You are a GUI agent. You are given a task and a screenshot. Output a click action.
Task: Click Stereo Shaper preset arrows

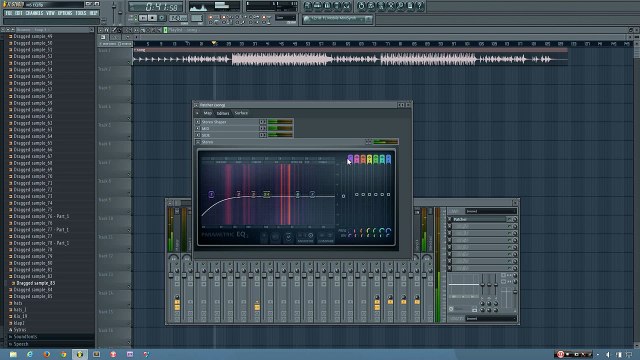click(x=262, y=122)
